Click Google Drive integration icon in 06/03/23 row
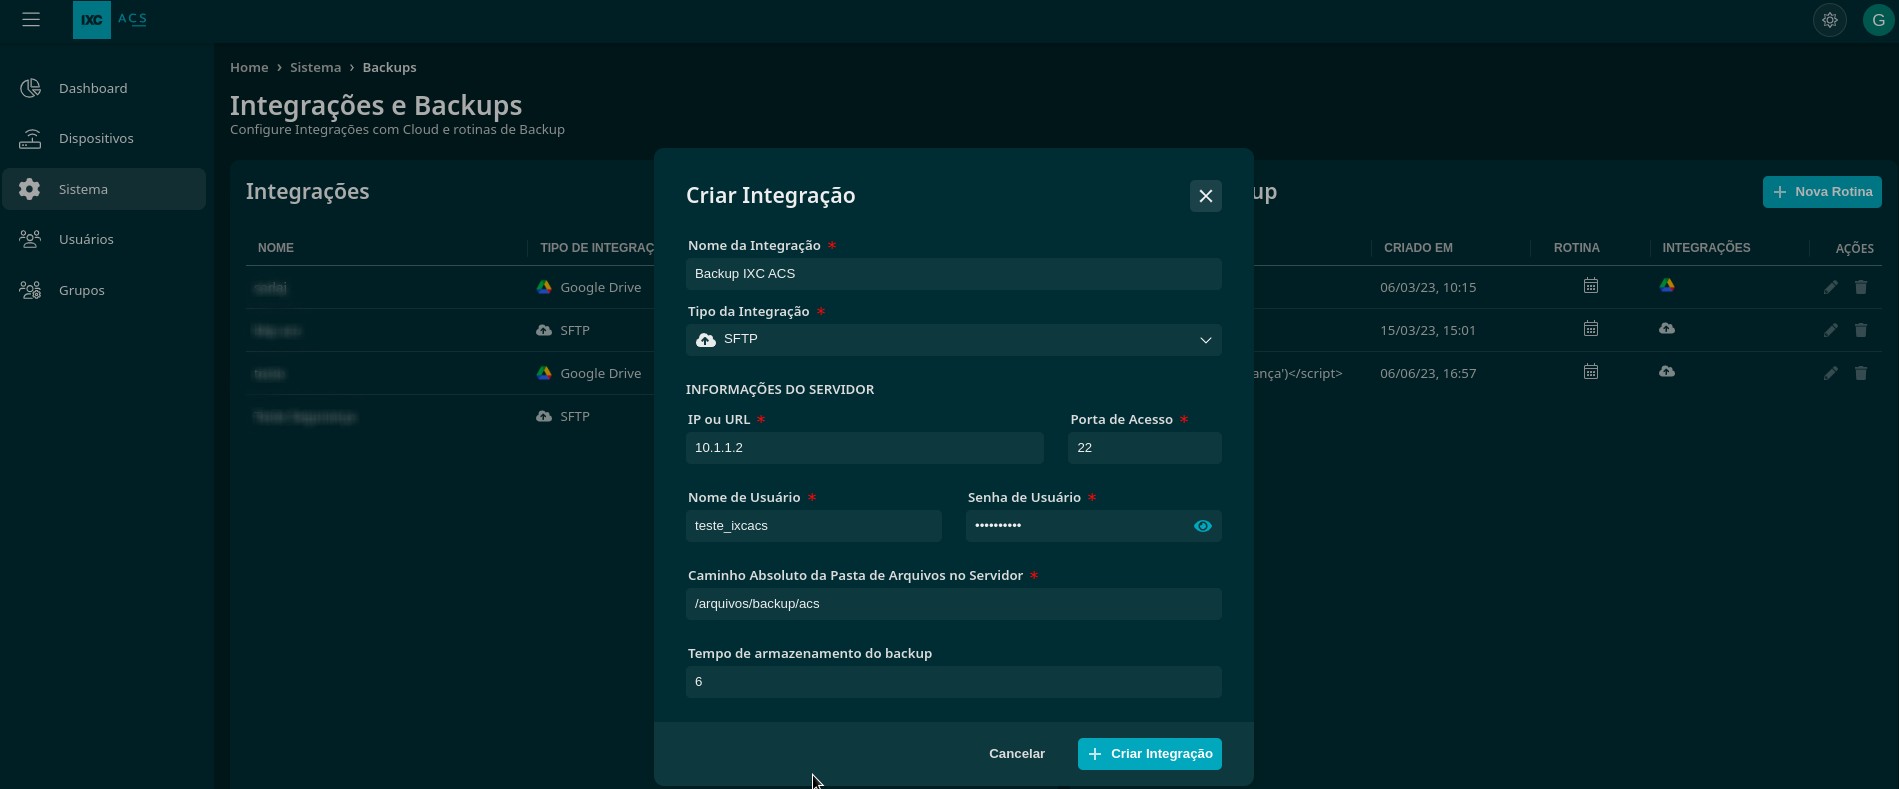The height and width of the screenshot is (789, 1899). pyautogui.click(x=1667, y=286)
